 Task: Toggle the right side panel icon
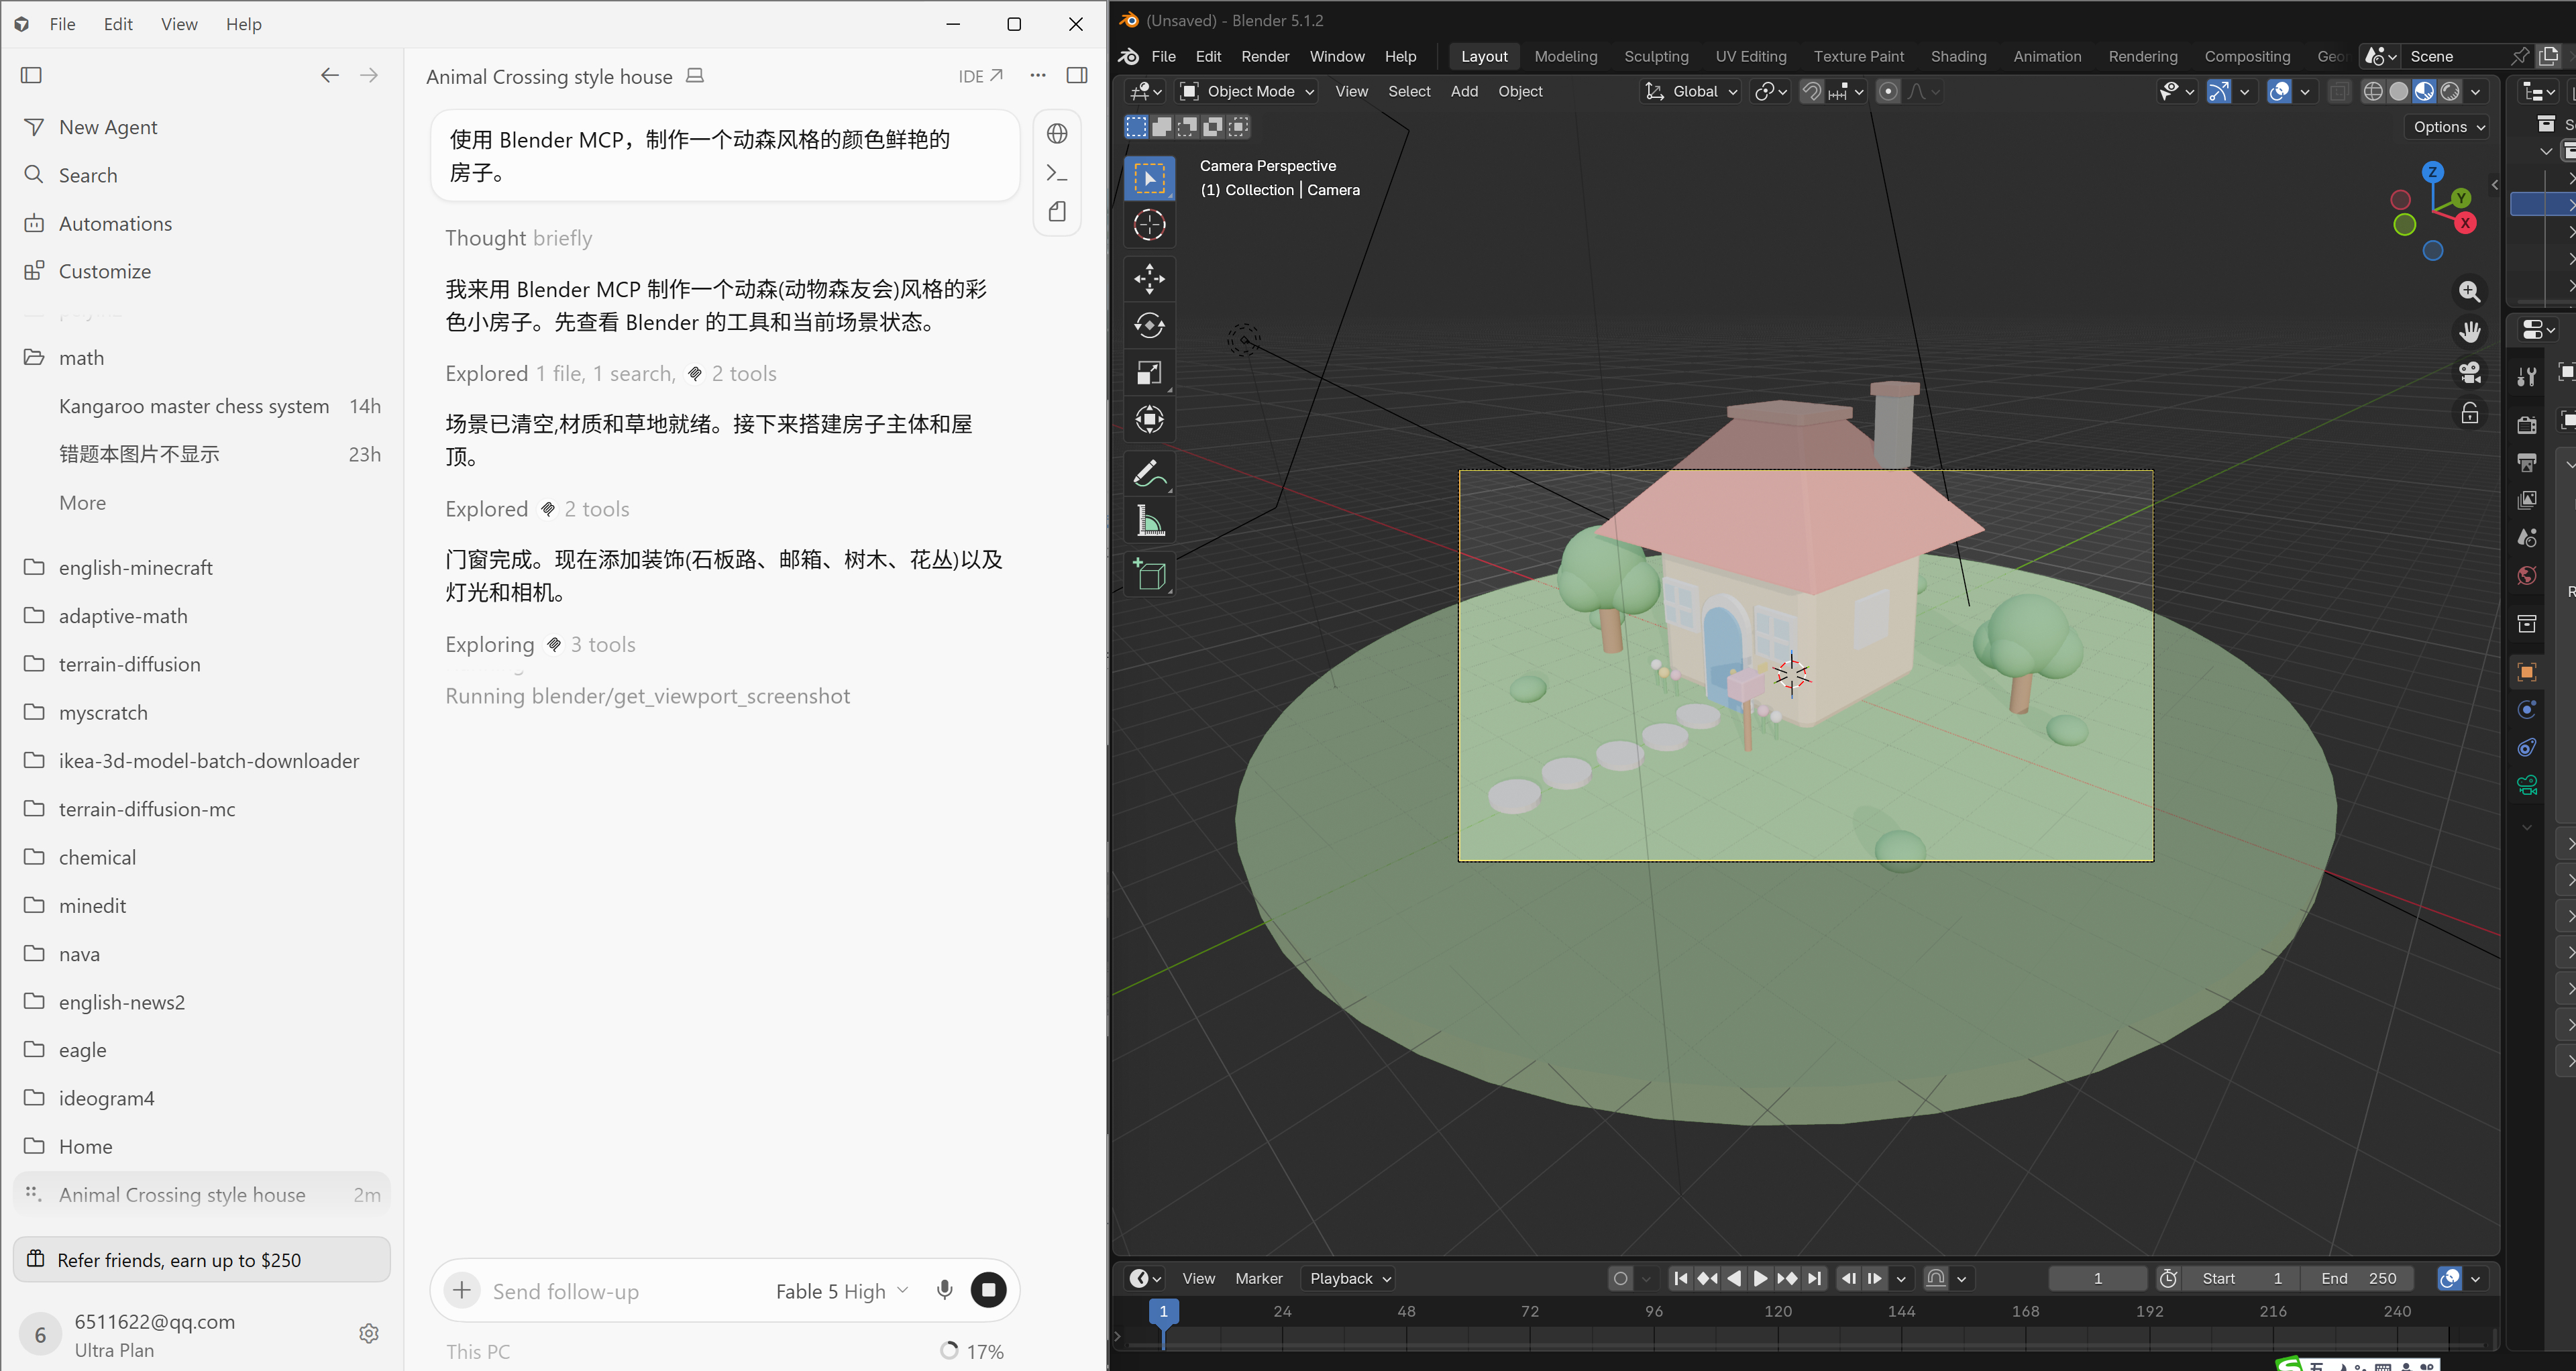click(x=1077, y=75)
